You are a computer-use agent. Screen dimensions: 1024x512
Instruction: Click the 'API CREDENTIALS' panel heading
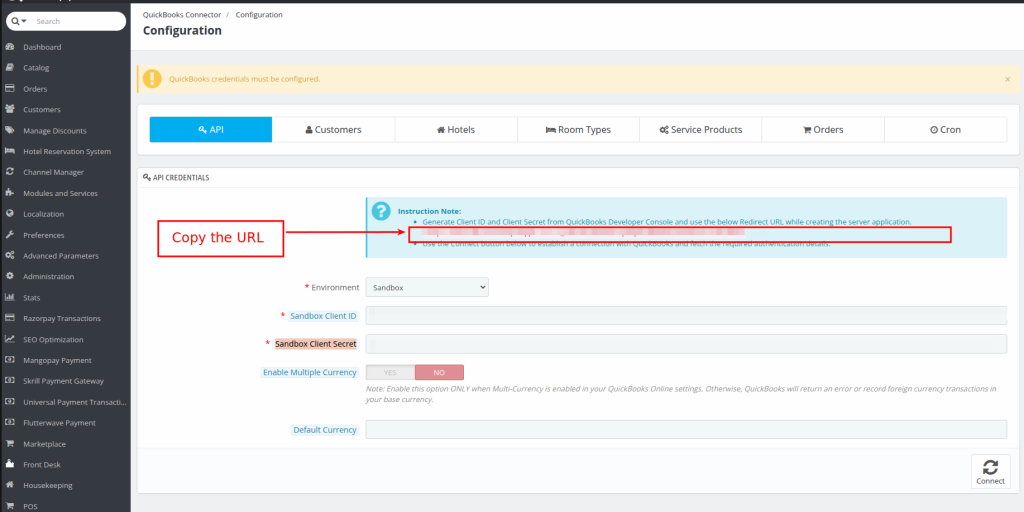tap(181, 178)
